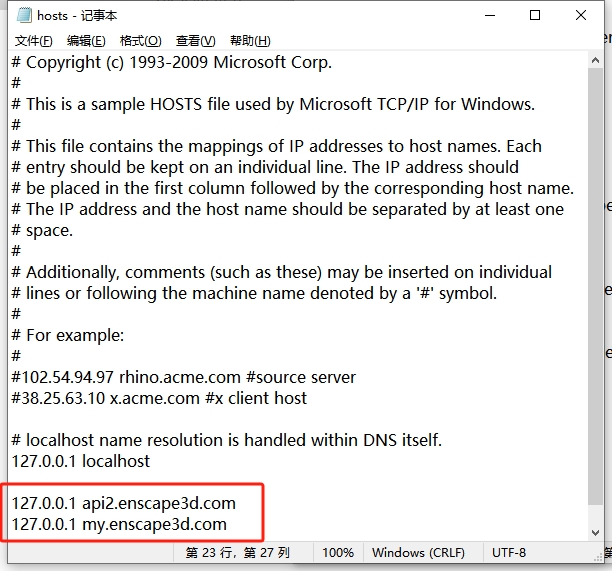Click the 'localhost name resolution' comment line
This screenshot has height=571, width=612.
tap(227, 440)
